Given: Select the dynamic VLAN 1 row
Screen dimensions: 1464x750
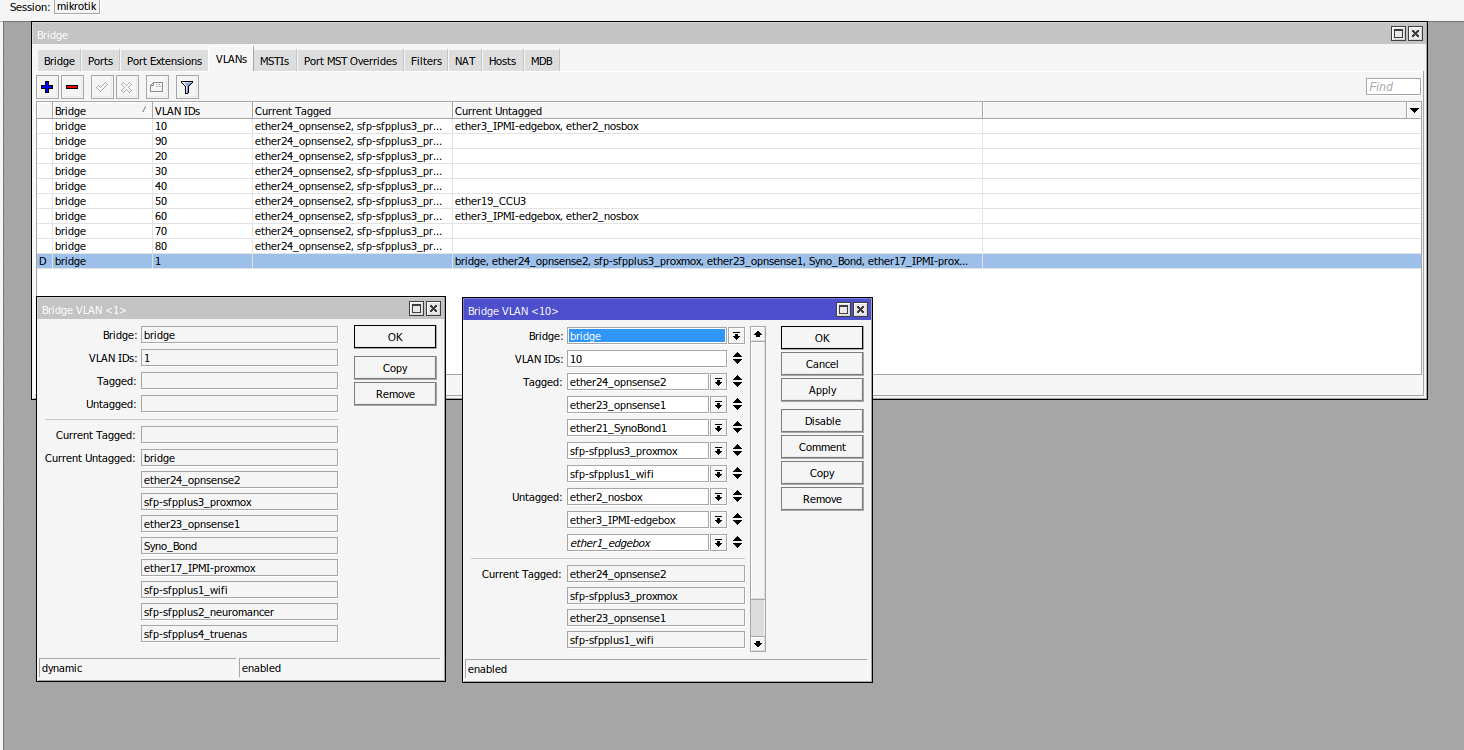Looking at the screenshot, I should pyautogui.click(x=729, y=261).
